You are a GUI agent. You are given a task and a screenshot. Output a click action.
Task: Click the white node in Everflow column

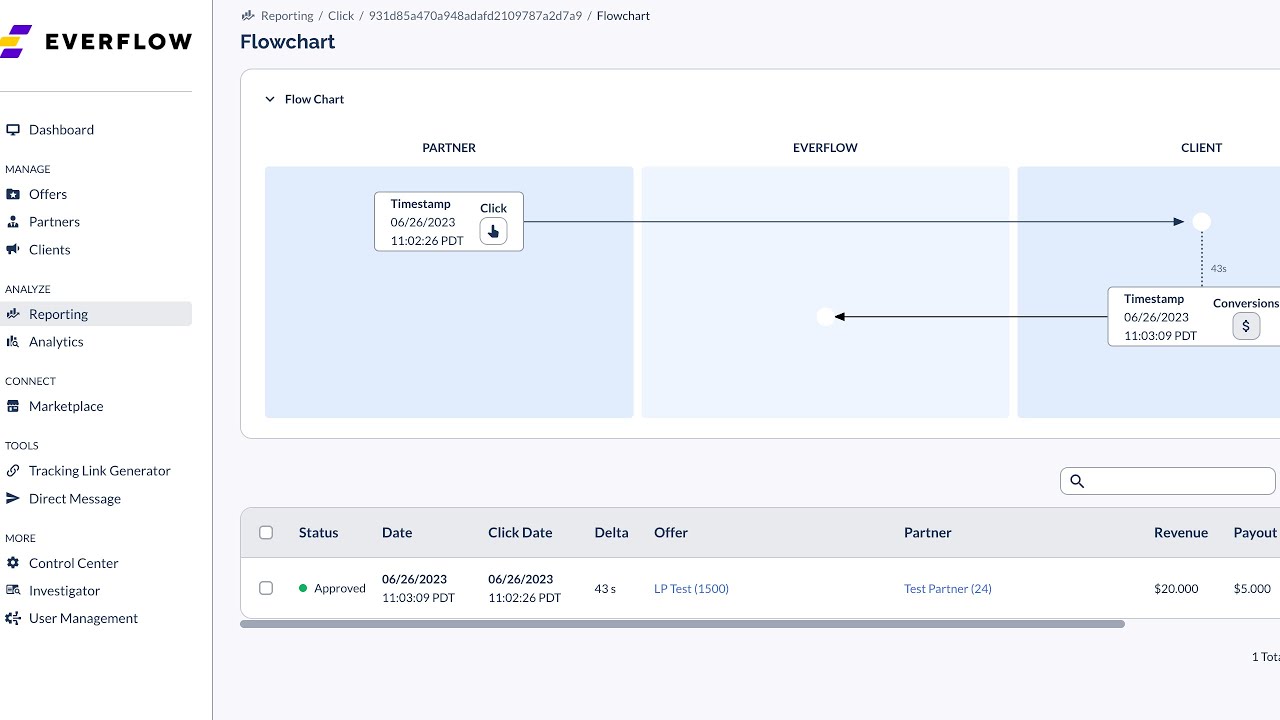(825, 317)
